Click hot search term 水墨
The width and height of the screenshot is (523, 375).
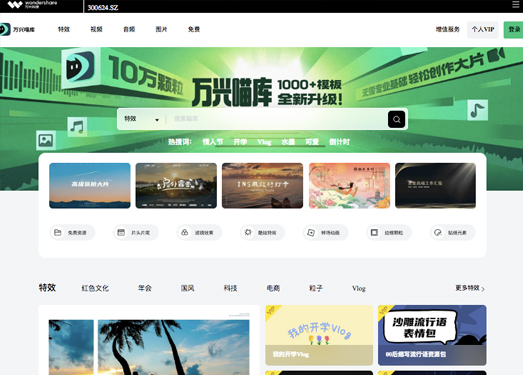point(288,142)
